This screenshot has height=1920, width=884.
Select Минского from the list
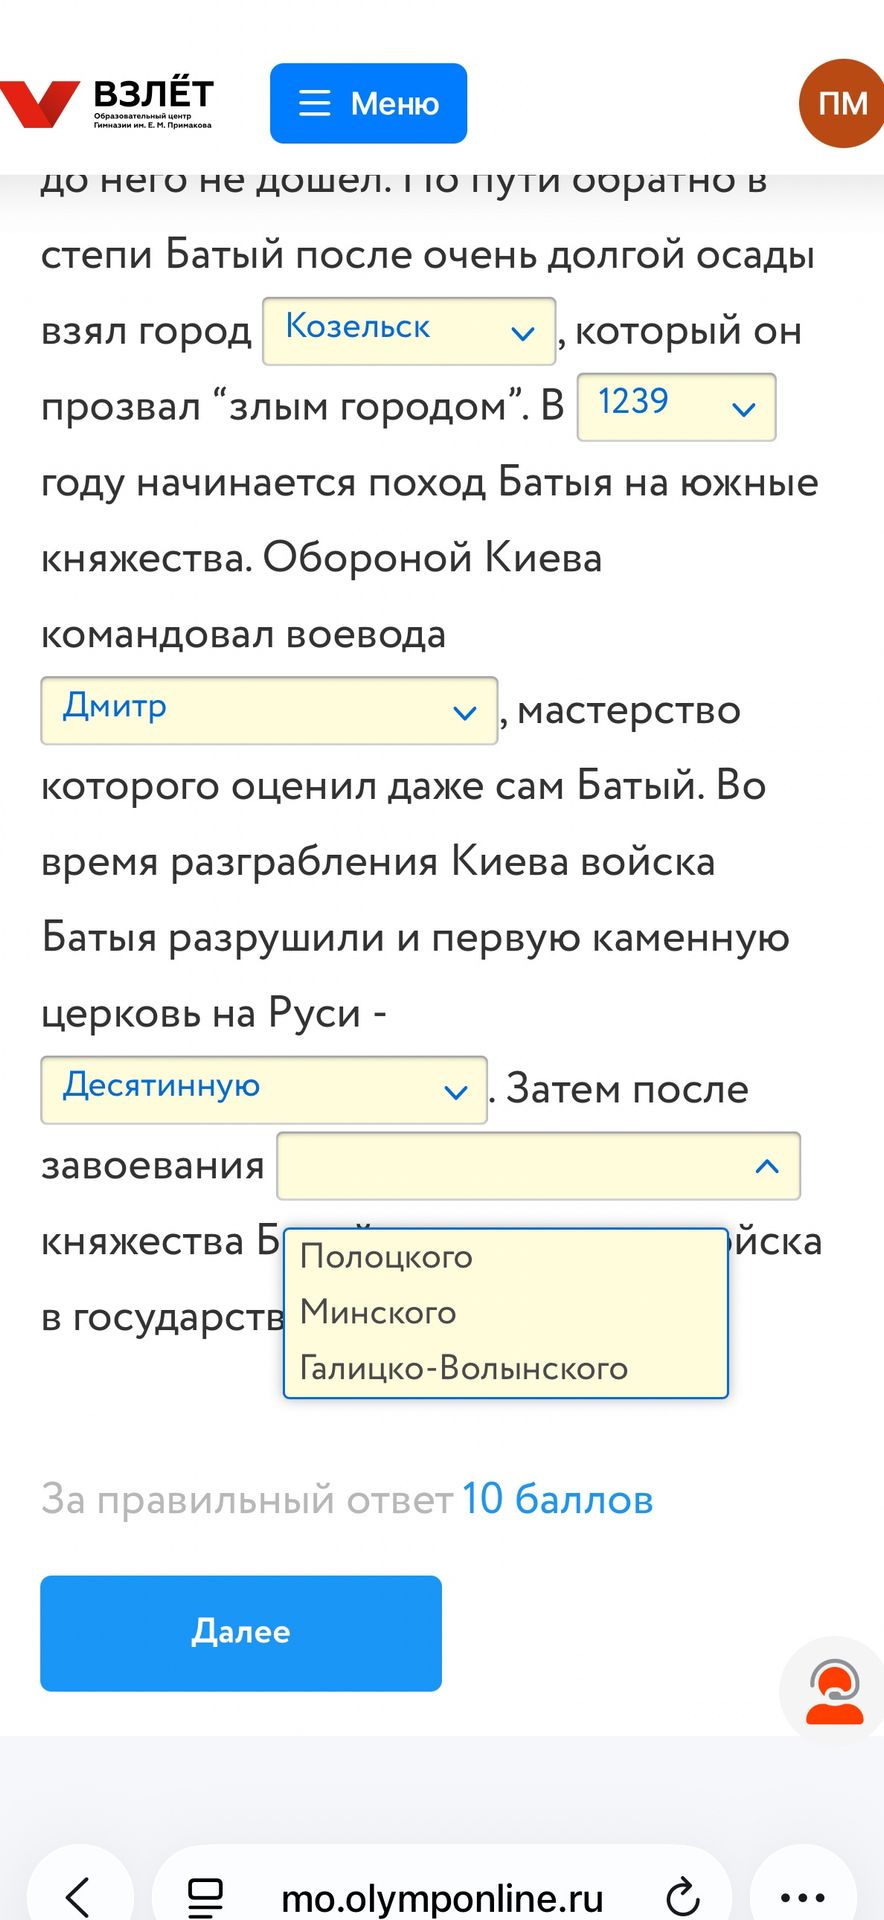tap(378, 1312)
